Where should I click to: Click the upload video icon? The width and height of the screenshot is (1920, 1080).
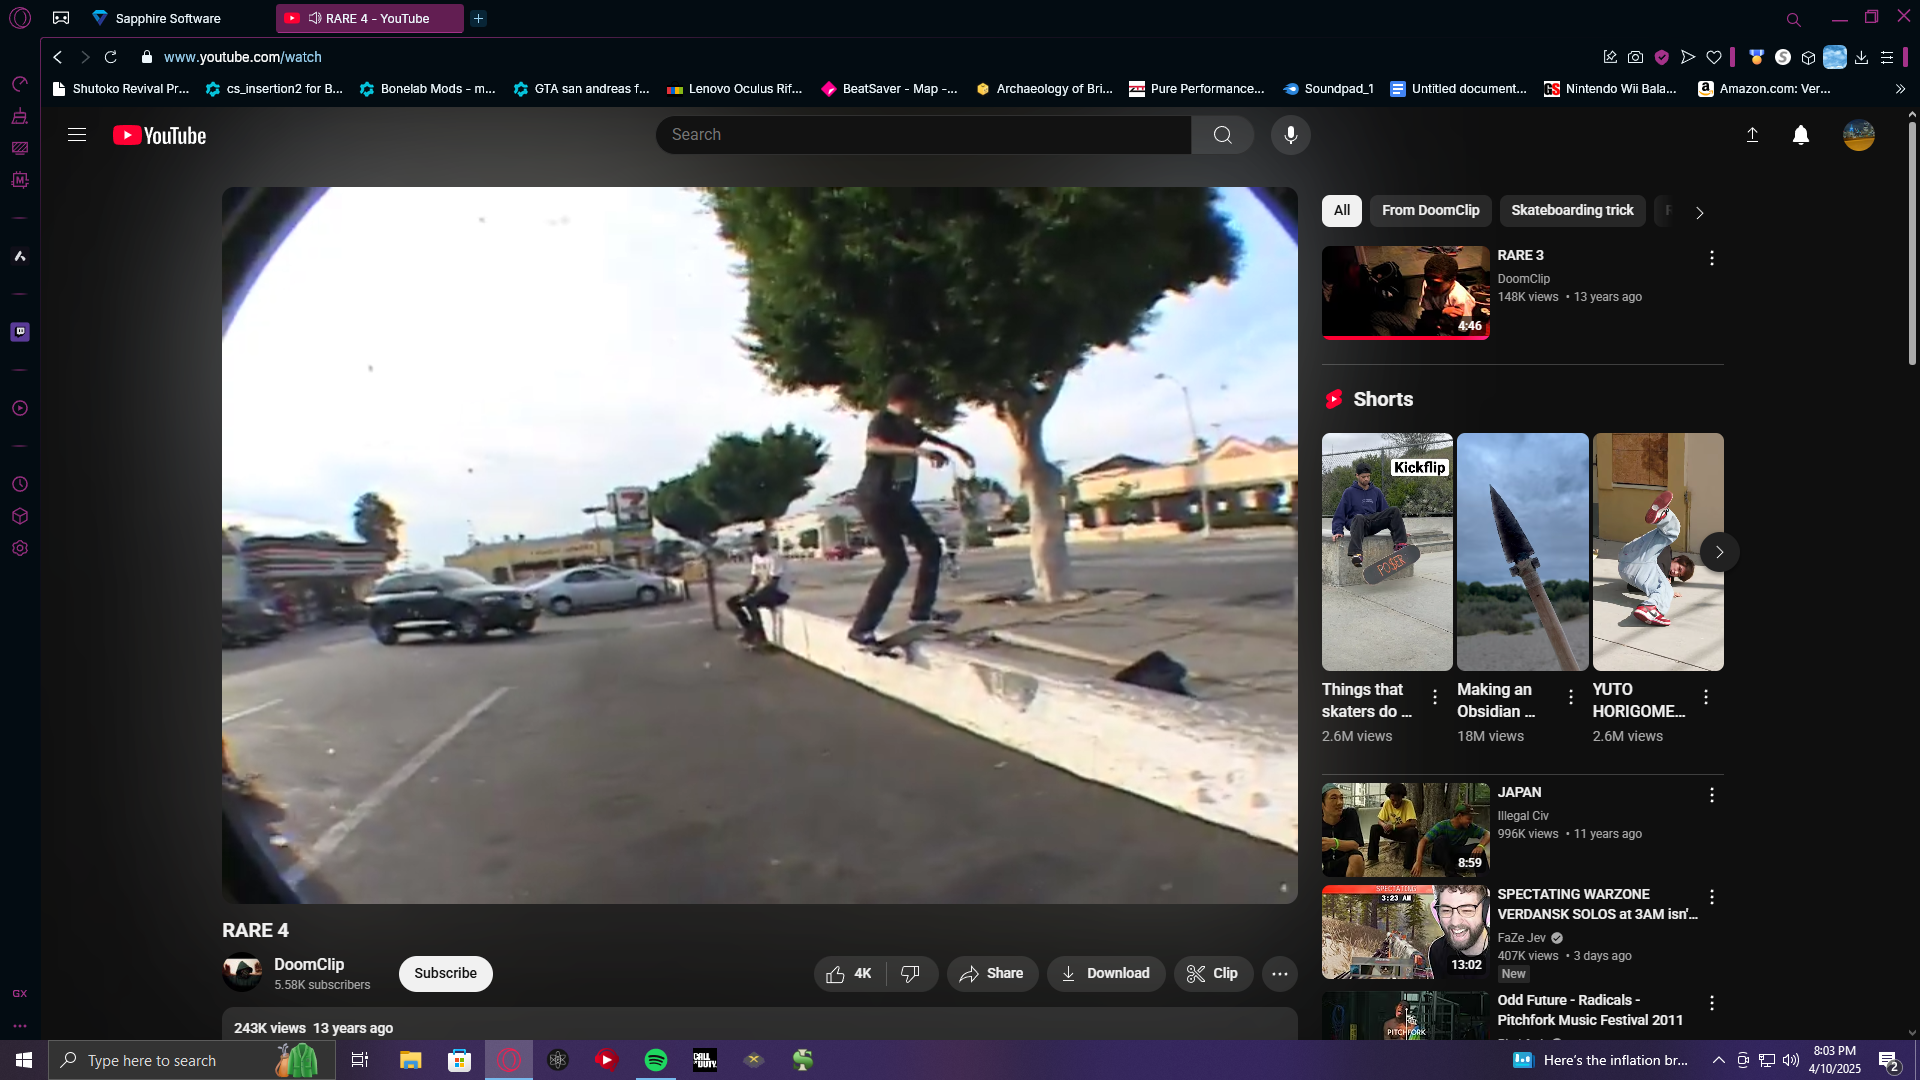[1752, 135]
